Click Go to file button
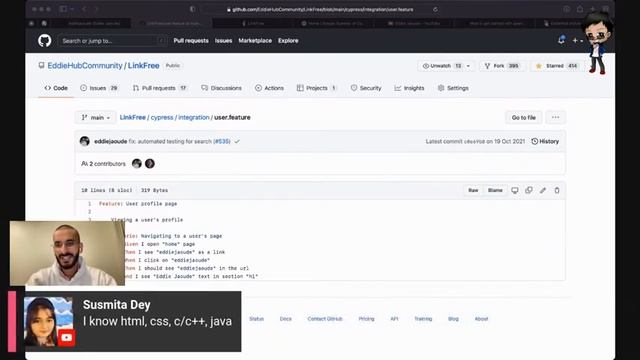 [524, 118]
